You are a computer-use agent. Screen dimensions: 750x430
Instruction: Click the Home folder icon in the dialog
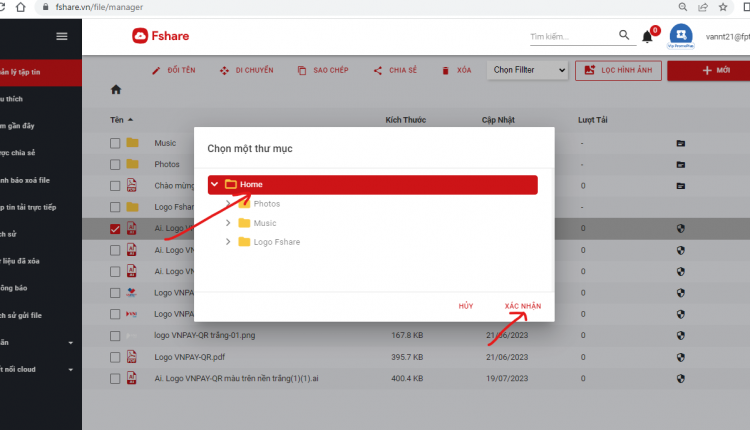(231, 184)
